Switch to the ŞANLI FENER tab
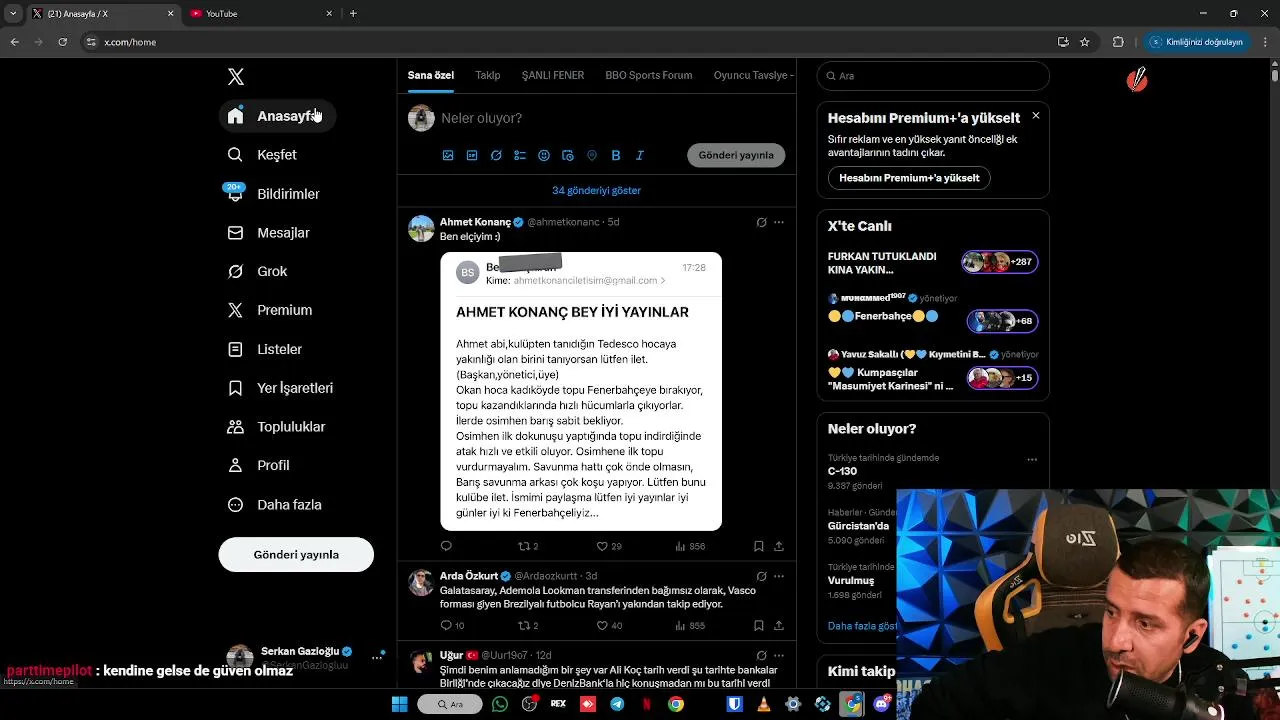Image resolution: width=1280 pixels, height=720 pixels. coord(553,75)
